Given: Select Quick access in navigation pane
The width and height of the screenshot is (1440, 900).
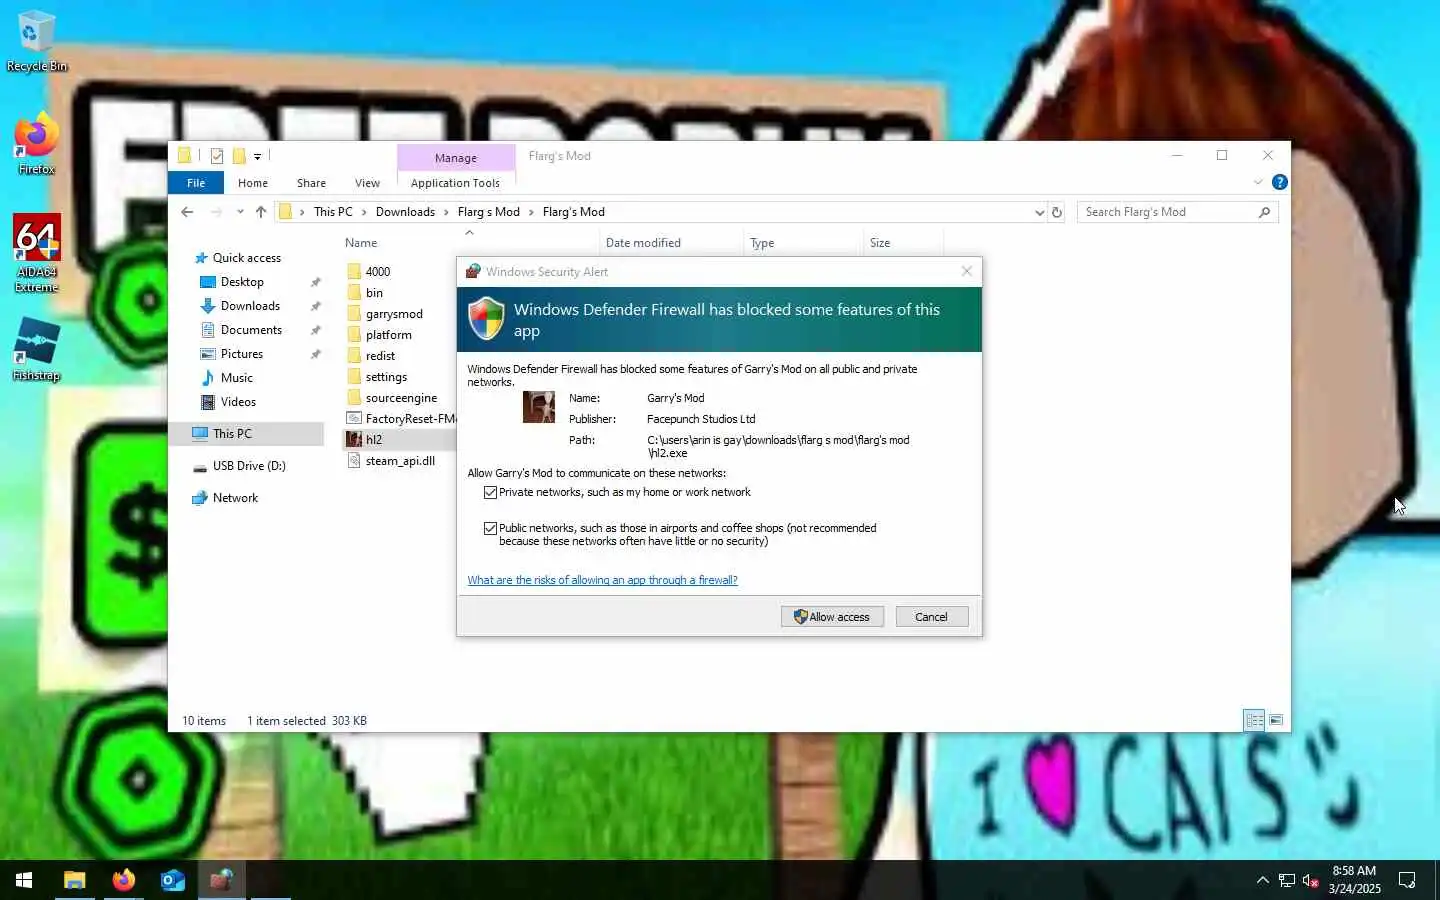Looking at the screenshot, I should 247,258.
